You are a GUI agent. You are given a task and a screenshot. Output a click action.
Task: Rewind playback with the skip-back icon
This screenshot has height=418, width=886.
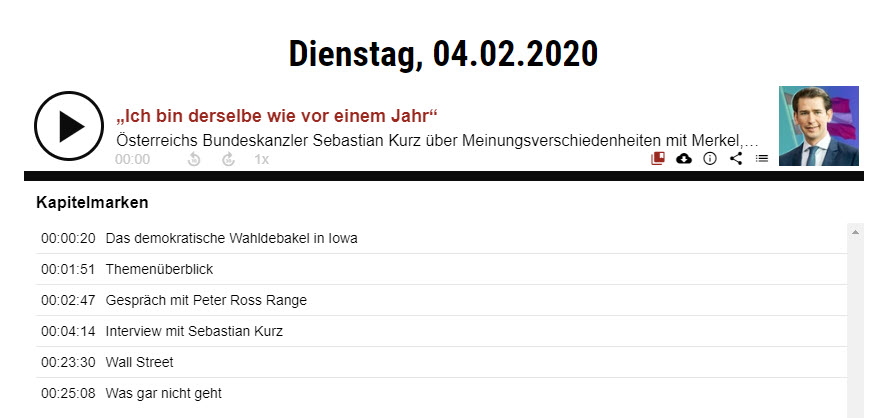[x=194, y=159]
